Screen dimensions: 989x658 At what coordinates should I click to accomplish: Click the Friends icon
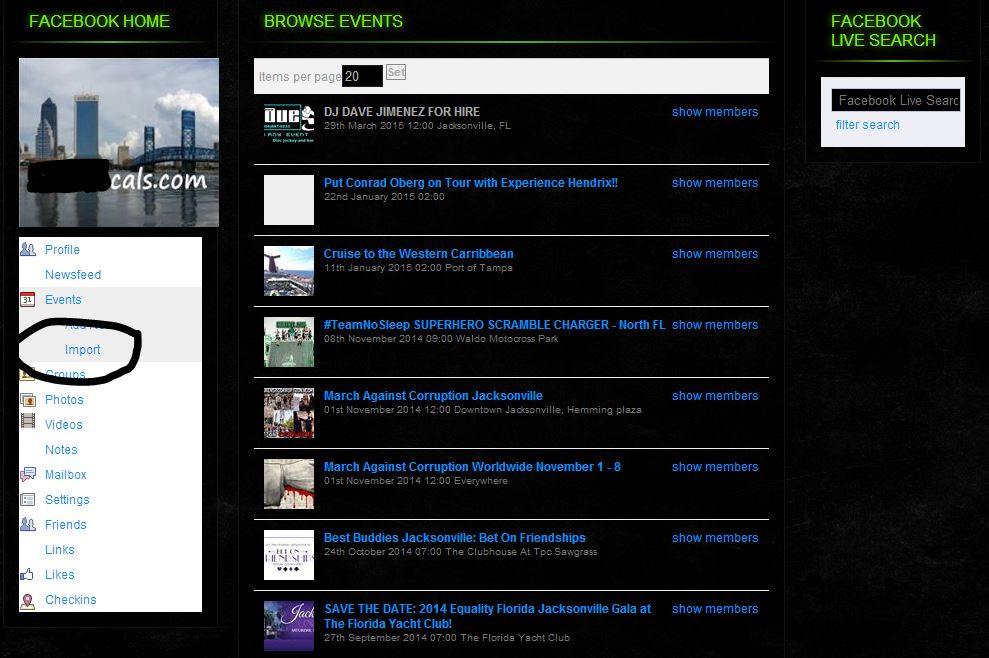[28, 525]
